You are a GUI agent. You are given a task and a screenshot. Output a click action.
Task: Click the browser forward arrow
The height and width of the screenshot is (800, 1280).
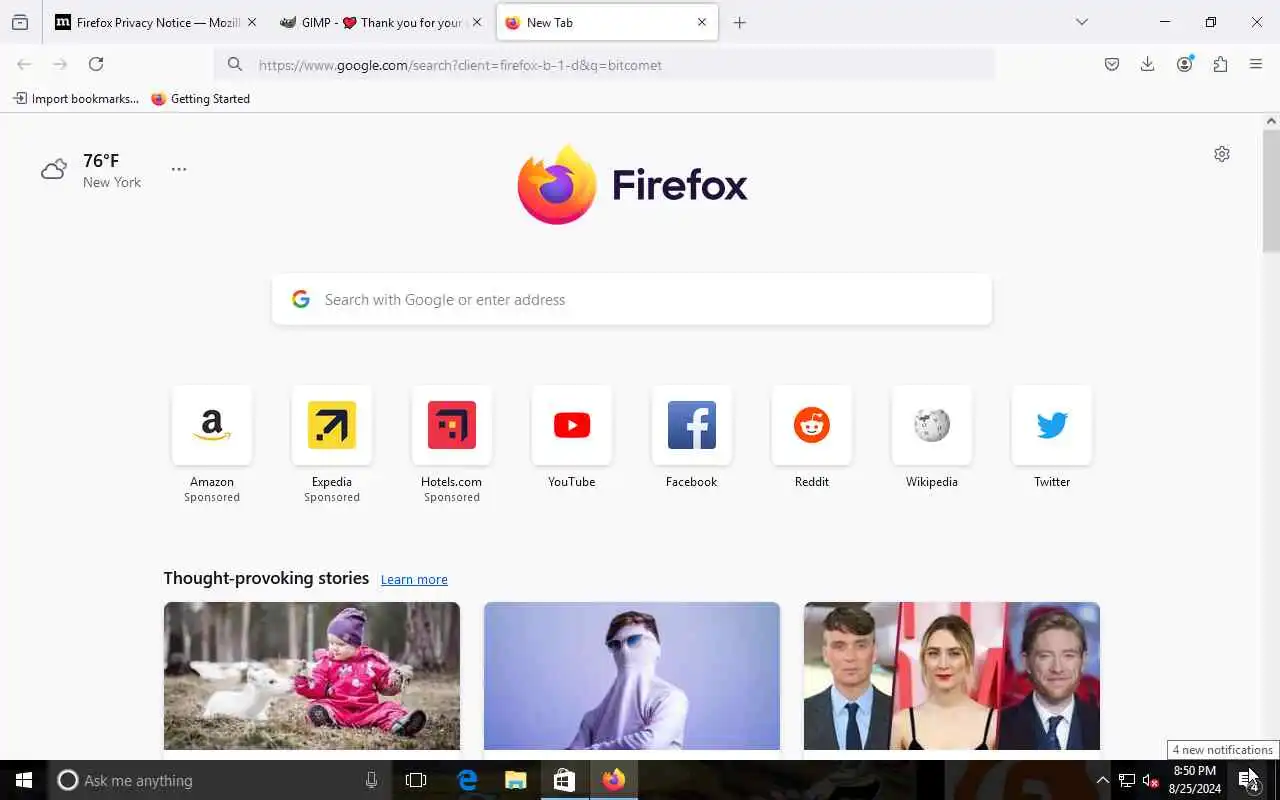click(60, 64)
